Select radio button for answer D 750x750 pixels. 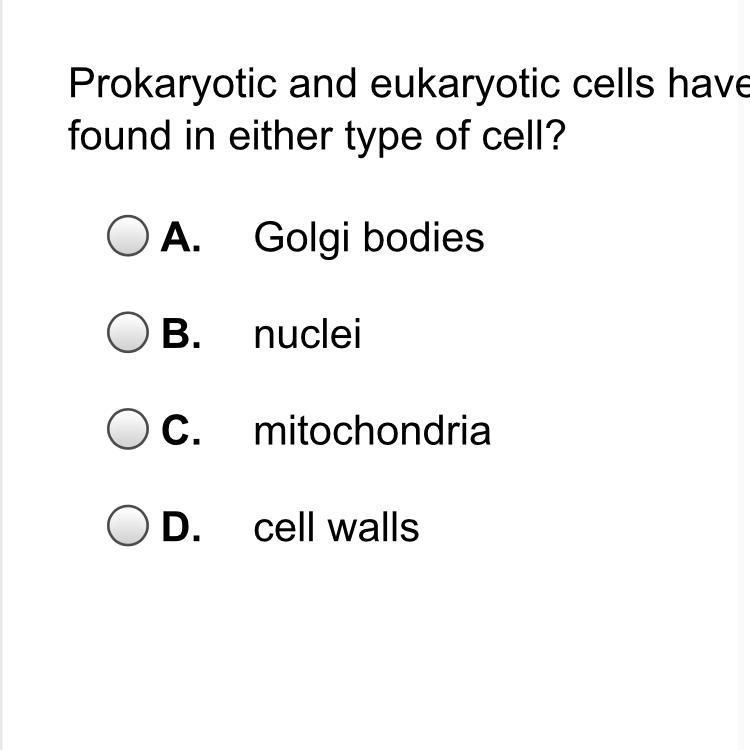[128, 526]
